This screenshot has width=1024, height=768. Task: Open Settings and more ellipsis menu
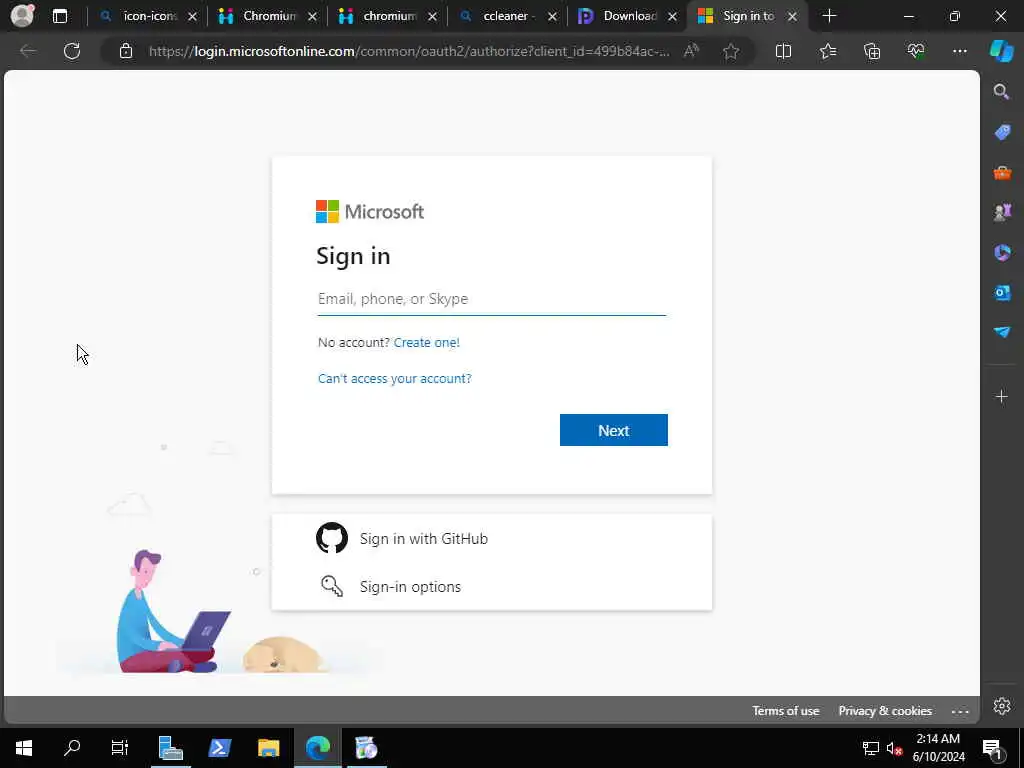pos(960,51)
